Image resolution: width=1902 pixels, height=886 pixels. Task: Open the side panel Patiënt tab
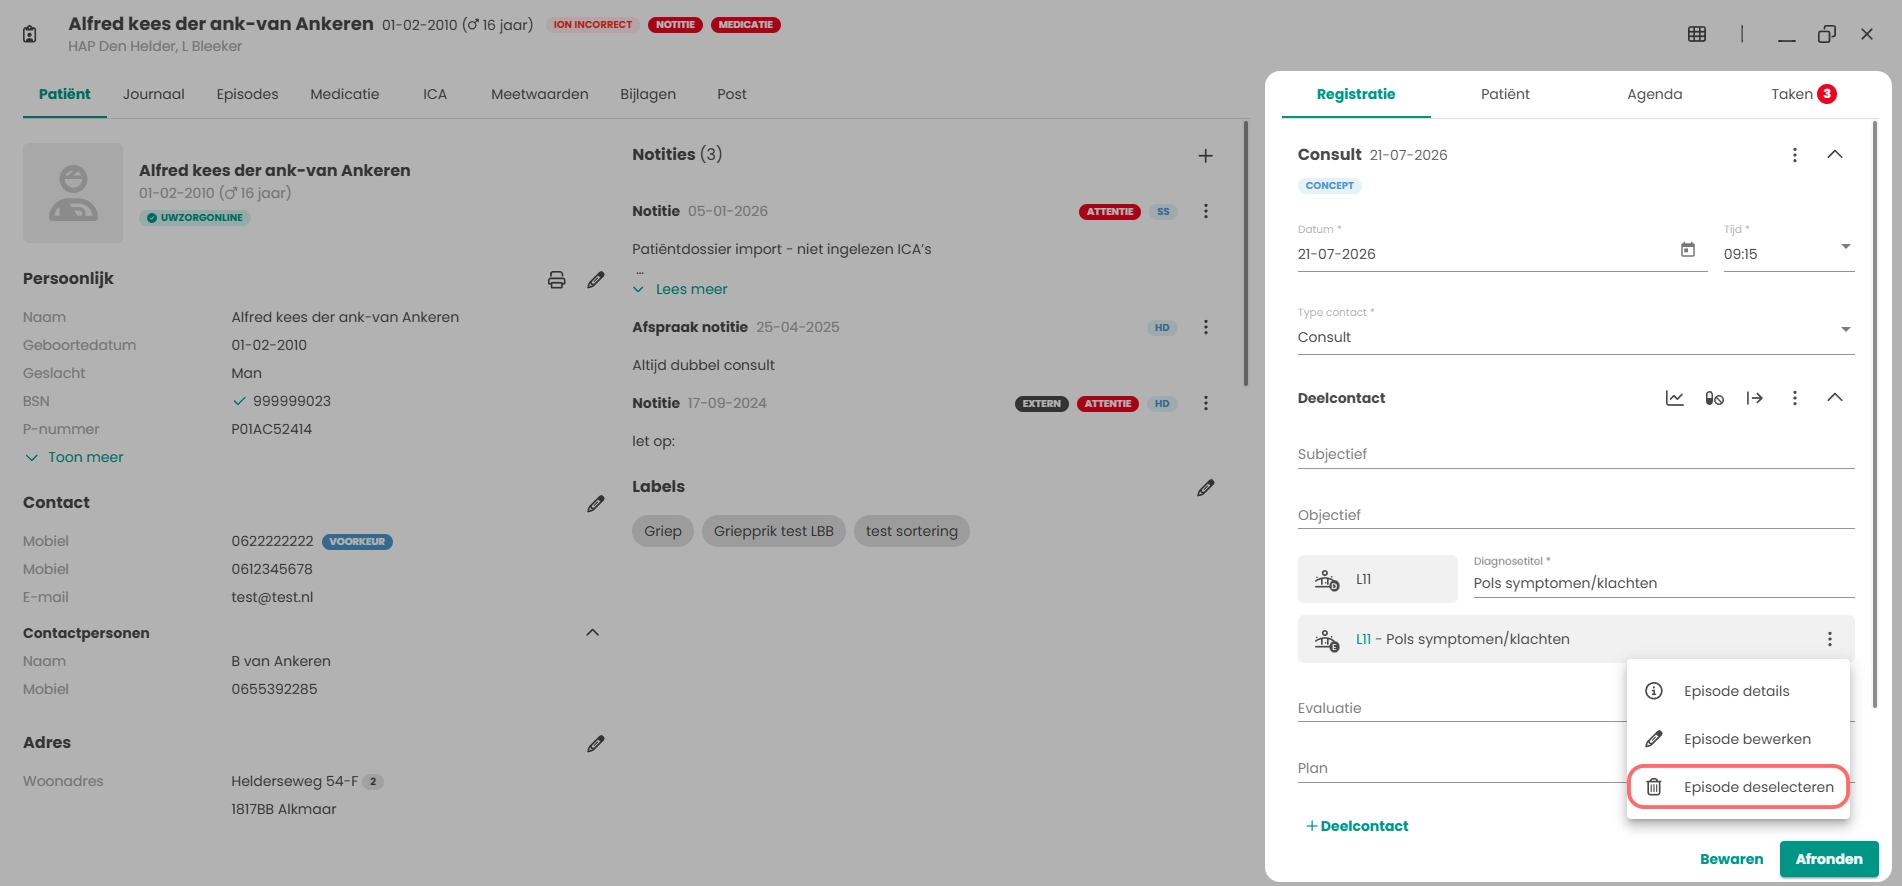[1505, 94]
